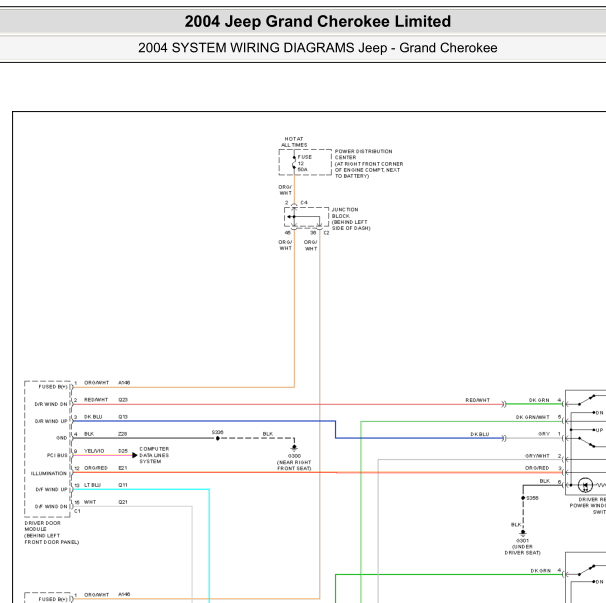606x603 pixels.
Task: Click the illumination diode symbol in the switch
Action: coord(585,485)
